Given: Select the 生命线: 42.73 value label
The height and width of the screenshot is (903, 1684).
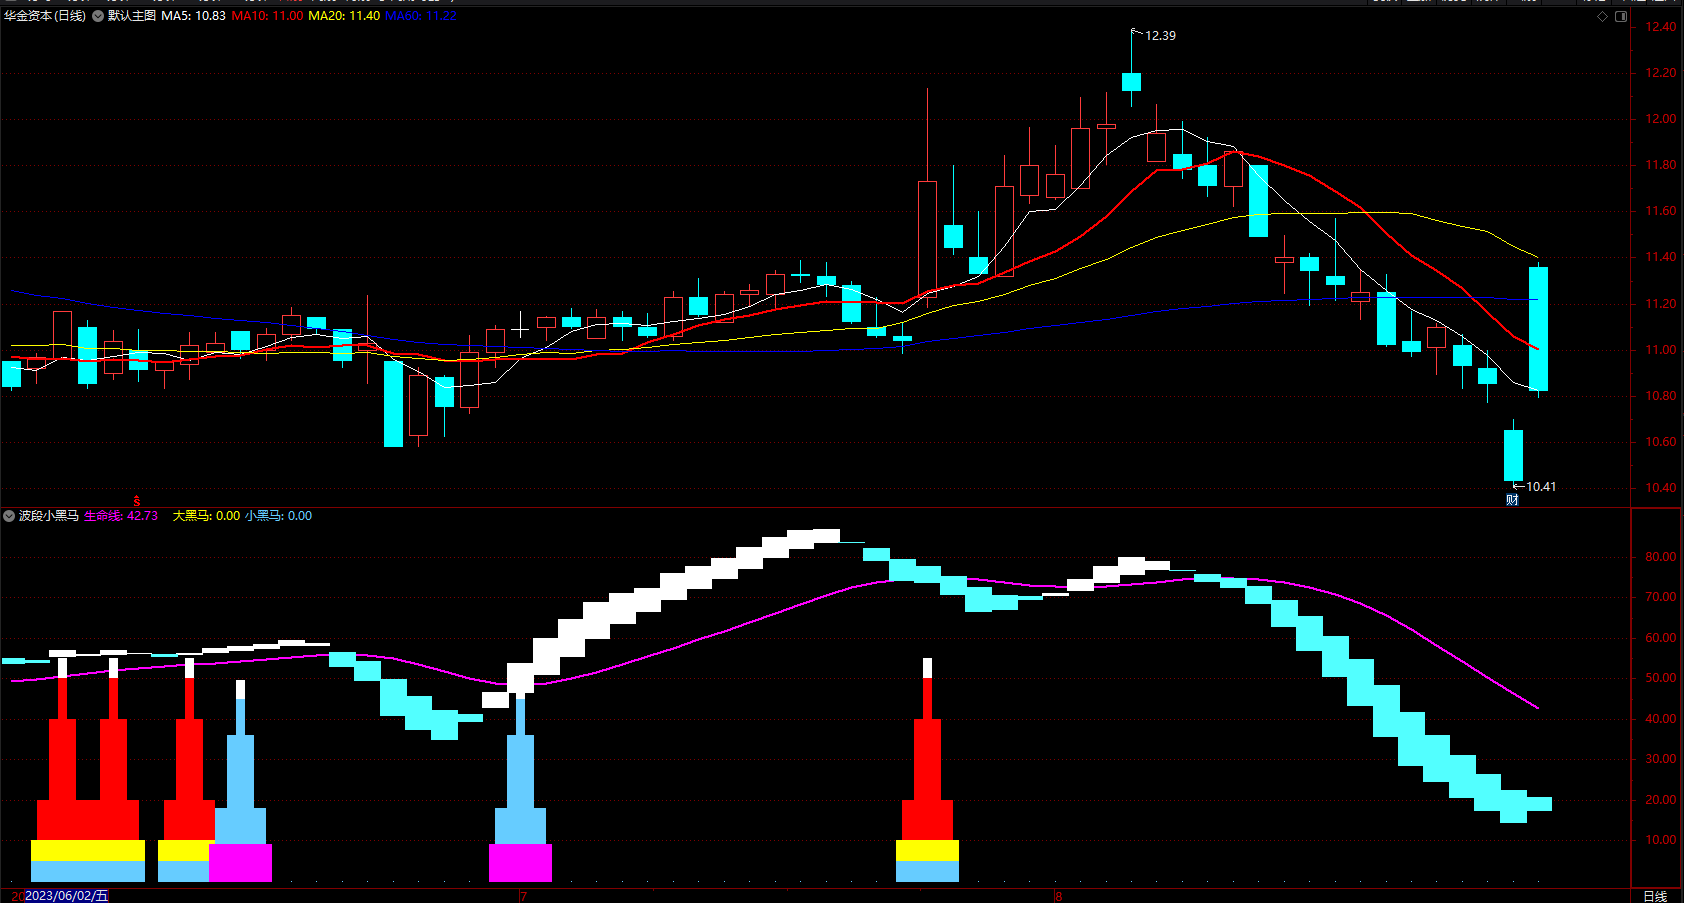Looking at the screenshot, I should coord(121,516).
